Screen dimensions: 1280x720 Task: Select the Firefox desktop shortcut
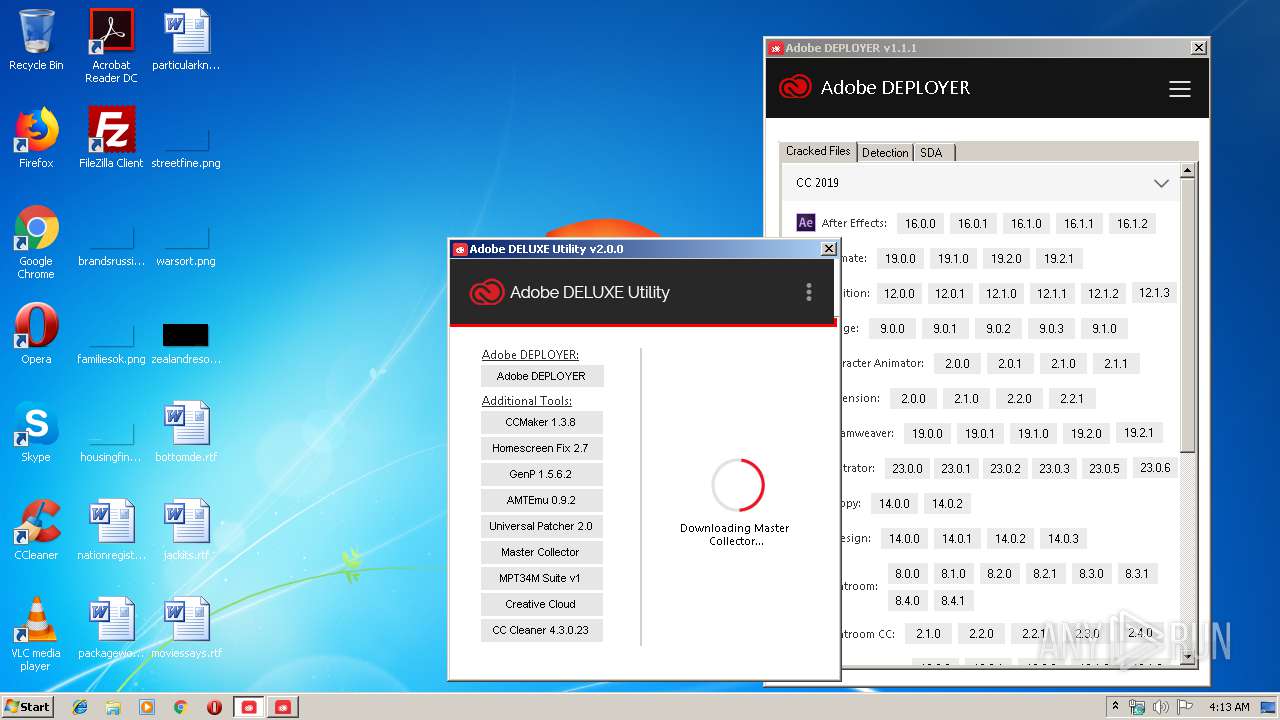click(x=36, y=138)
